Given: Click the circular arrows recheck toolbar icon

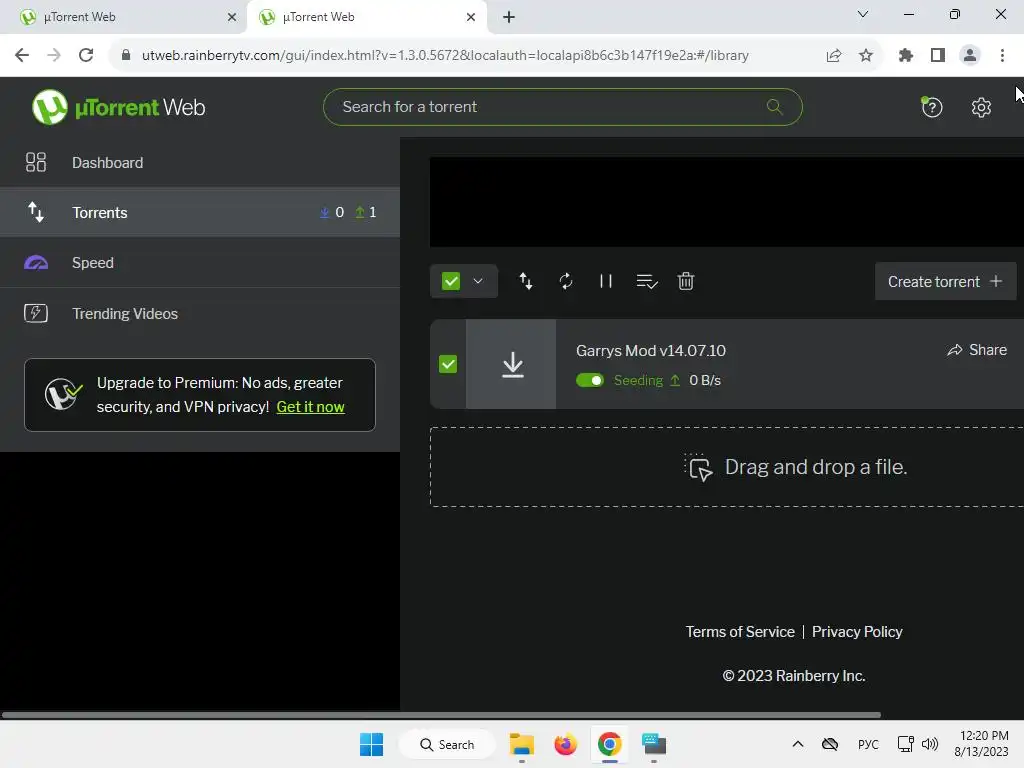Looking at the screenshot, I should point(566,281).
